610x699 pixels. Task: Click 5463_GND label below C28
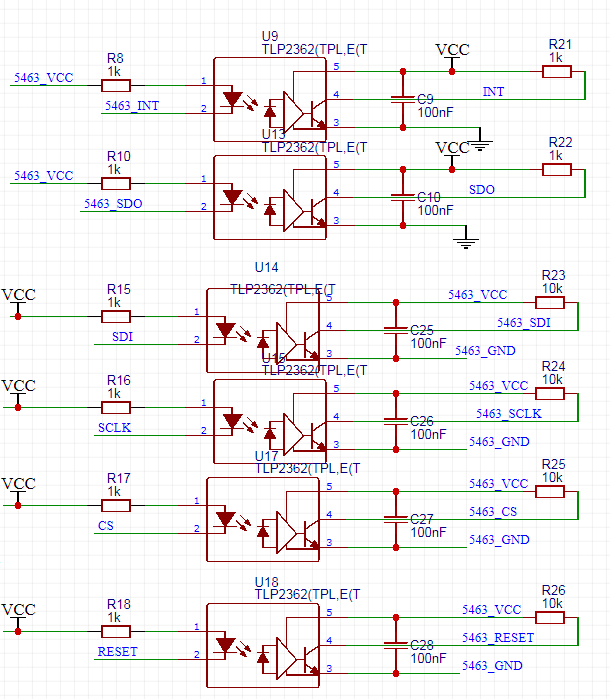pos(492,666)
